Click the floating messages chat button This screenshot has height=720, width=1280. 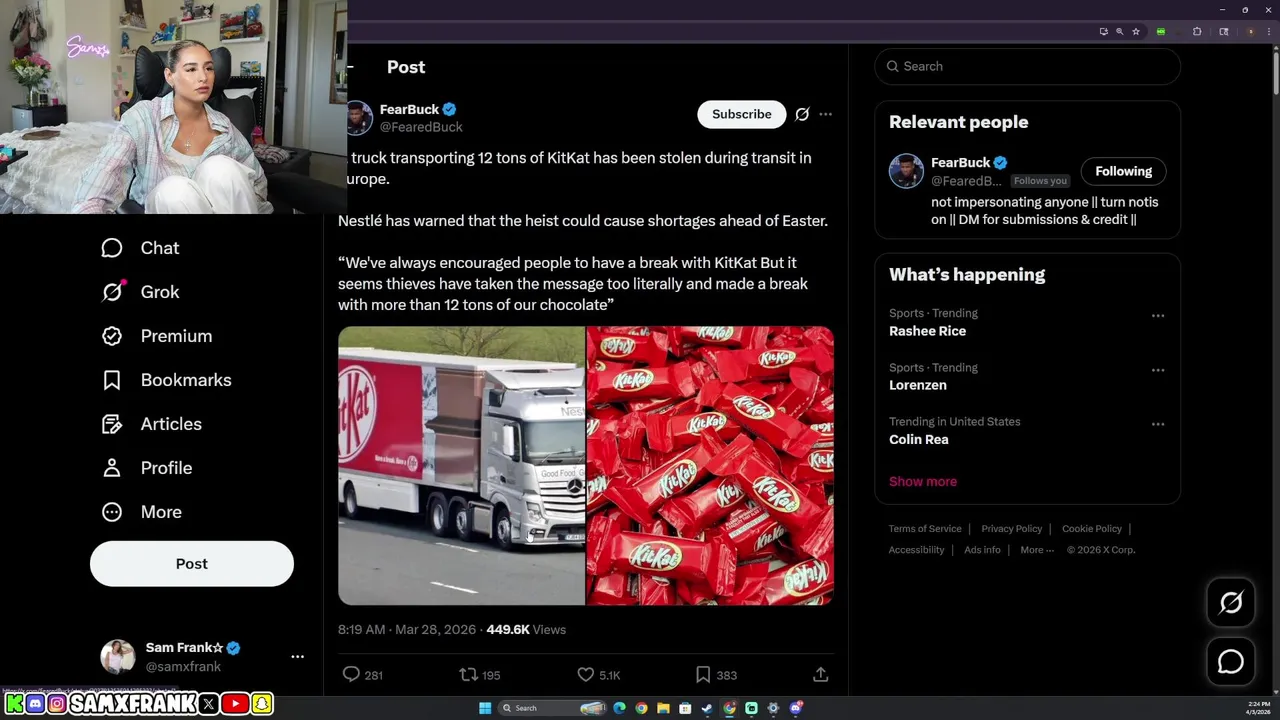[x=1231, y=662]
